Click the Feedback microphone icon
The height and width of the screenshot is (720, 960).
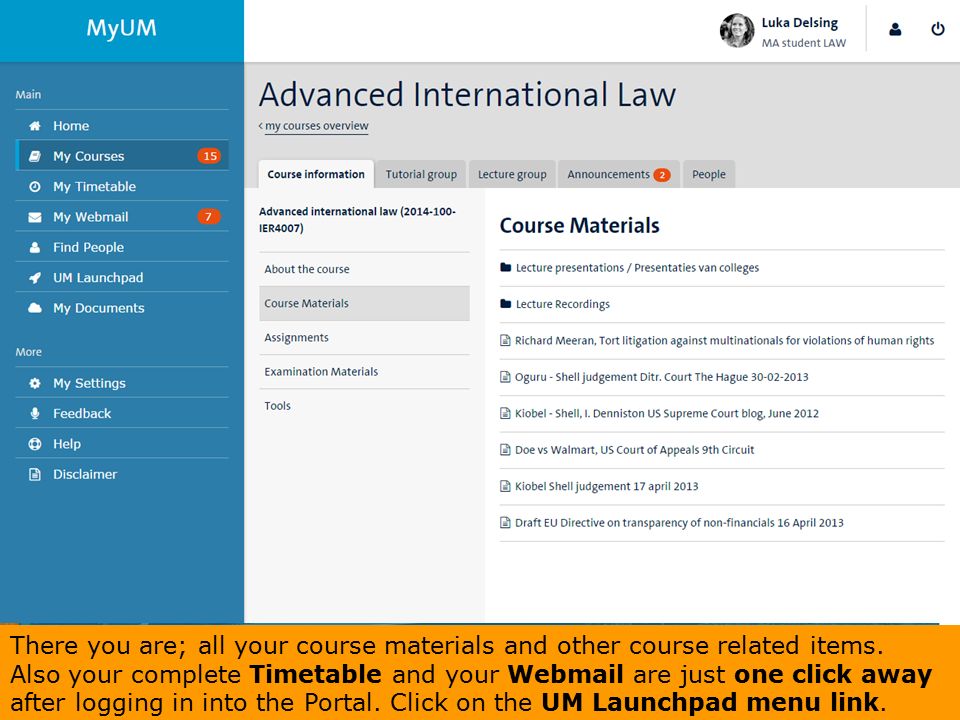[35, 414]
